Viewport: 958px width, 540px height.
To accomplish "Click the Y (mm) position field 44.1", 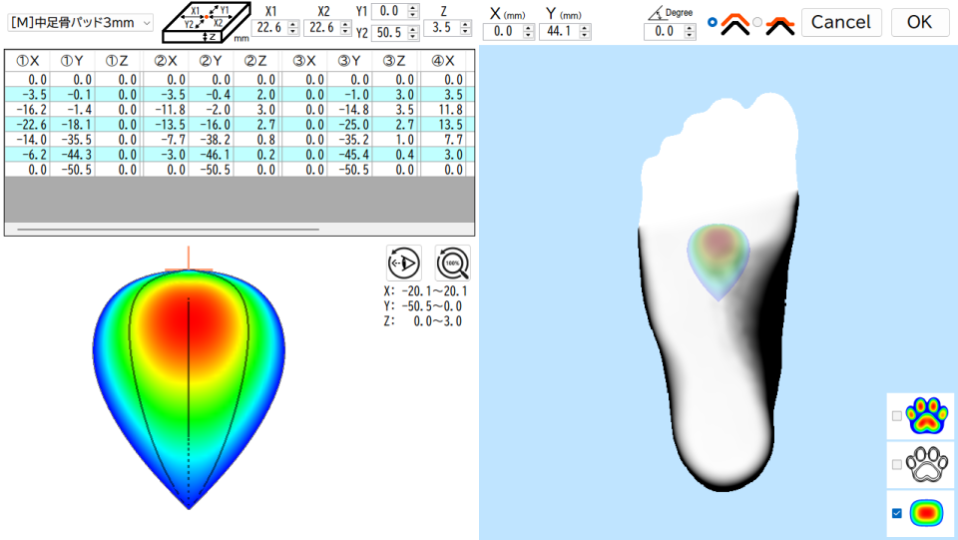I will (x=559, y=31).
